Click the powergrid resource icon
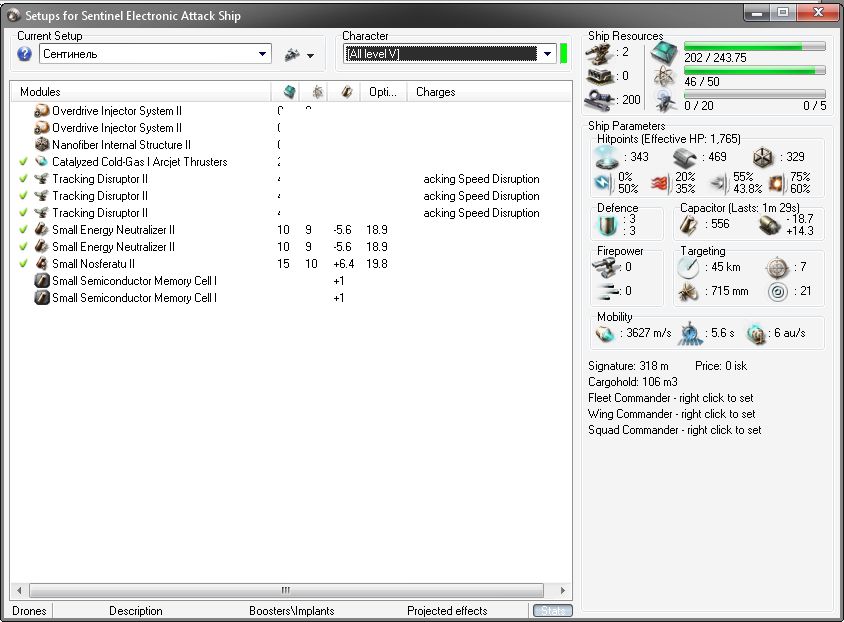Viewport: 844px width, 622px height. (x=664, y=77)
